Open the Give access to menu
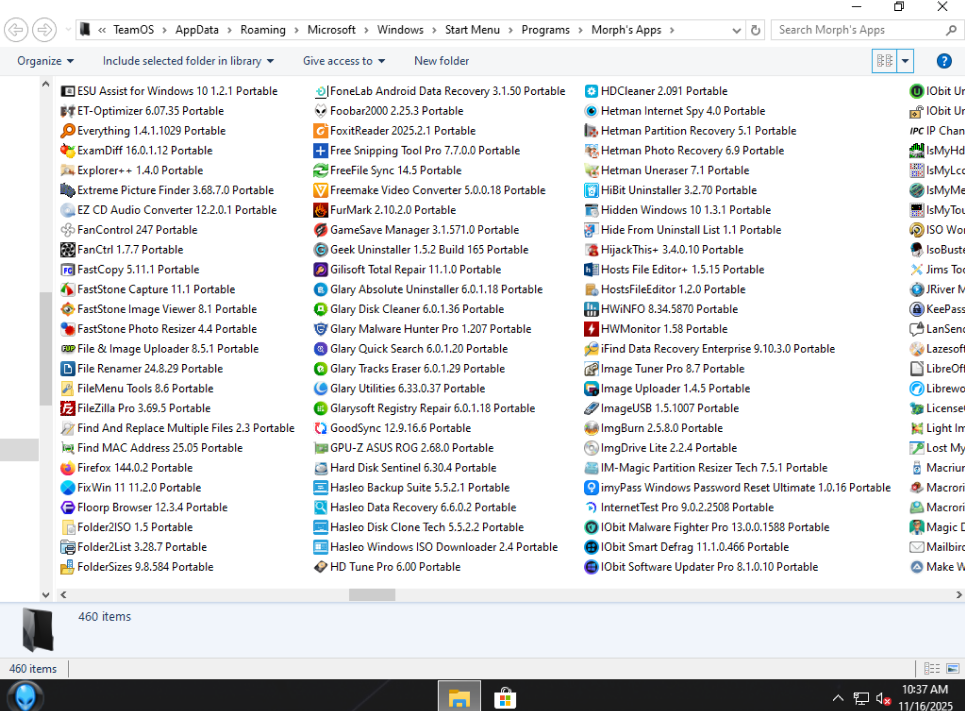965x711 pixels. pos(343,61)
